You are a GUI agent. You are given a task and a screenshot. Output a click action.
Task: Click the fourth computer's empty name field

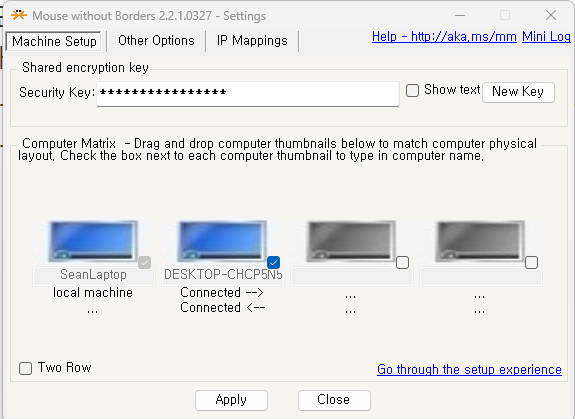coord(481,276)
